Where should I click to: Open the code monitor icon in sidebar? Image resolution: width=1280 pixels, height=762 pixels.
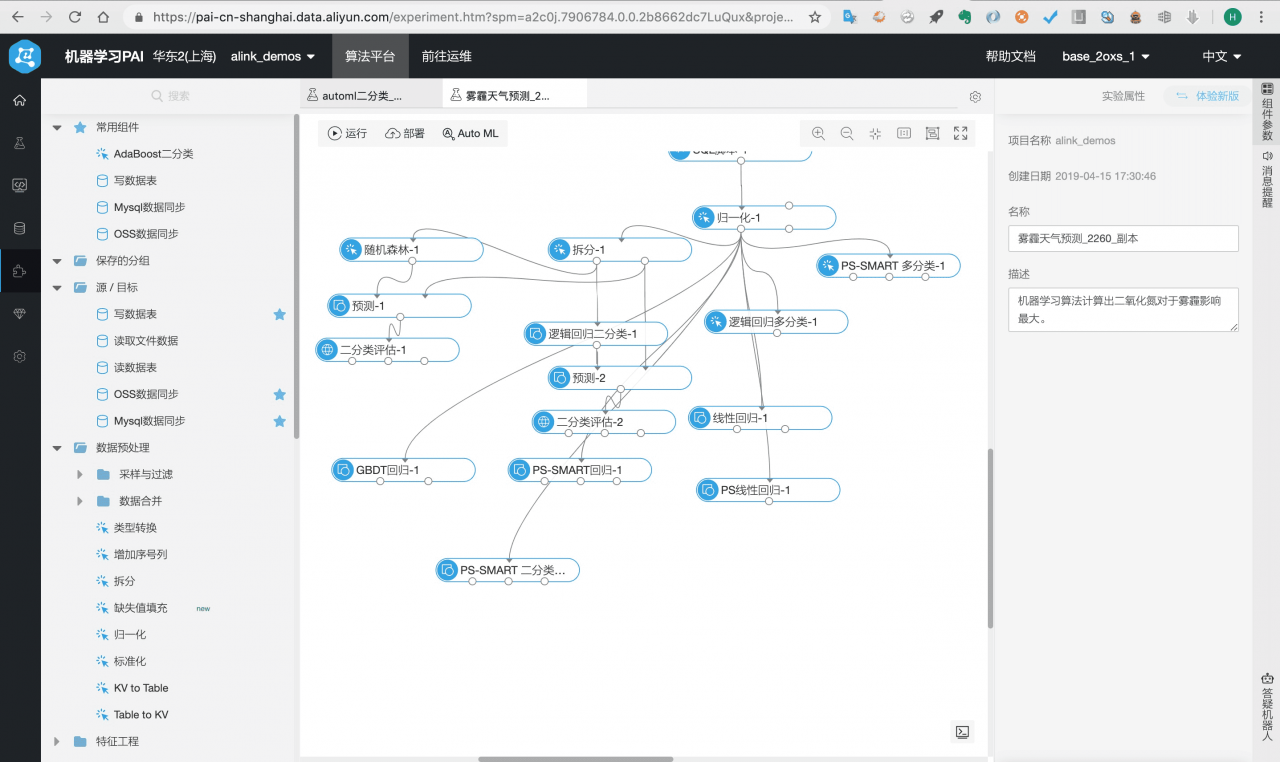click(20, 186)
